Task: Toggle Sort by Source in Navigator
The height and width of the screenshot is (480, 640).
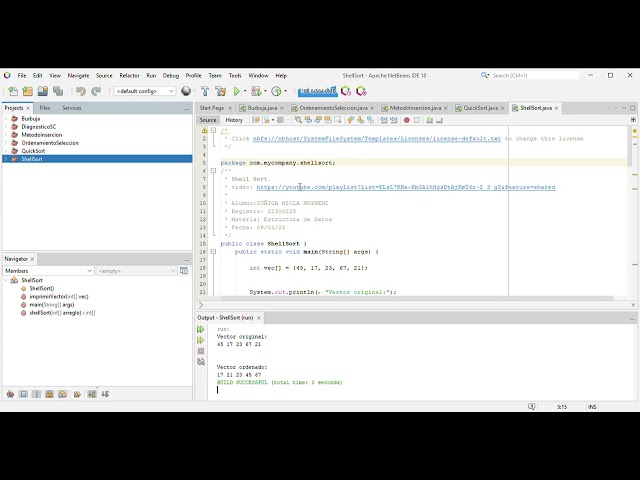Action: pyautogui.click(x=105, y=394)
